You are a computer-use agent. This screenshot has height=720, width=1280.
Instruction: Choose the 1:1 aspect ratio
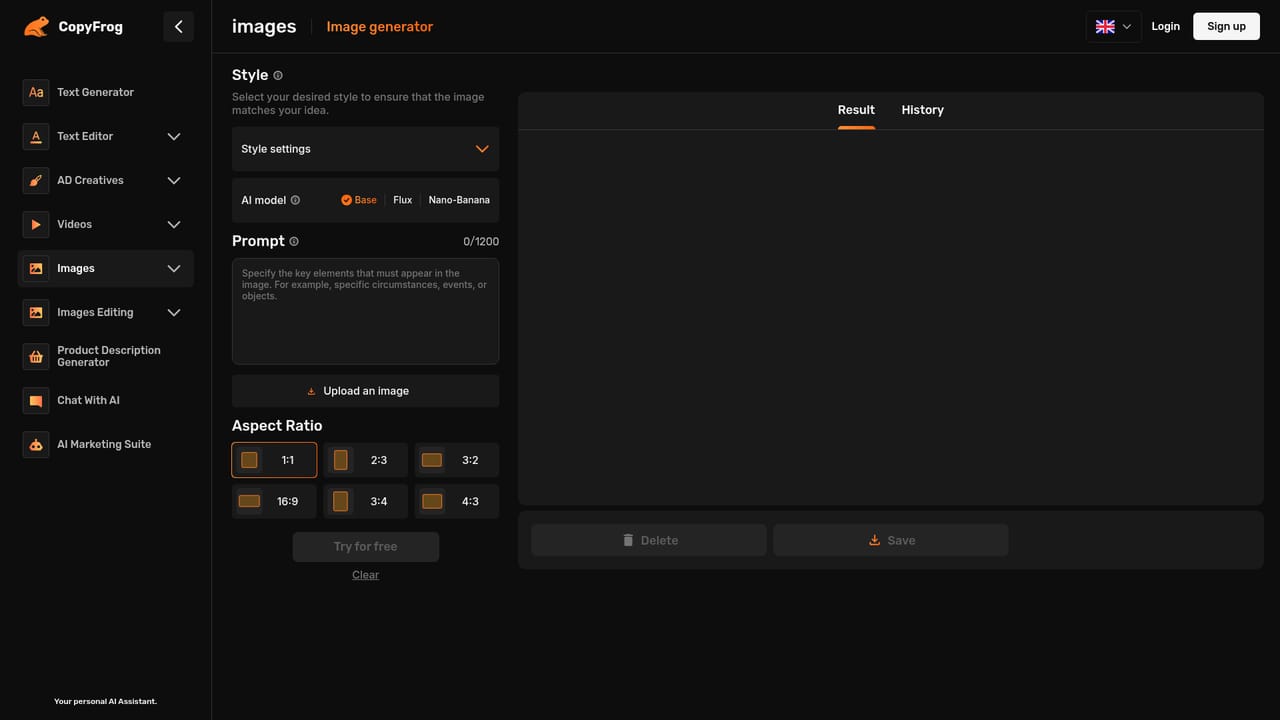click(x=274, y=460)
